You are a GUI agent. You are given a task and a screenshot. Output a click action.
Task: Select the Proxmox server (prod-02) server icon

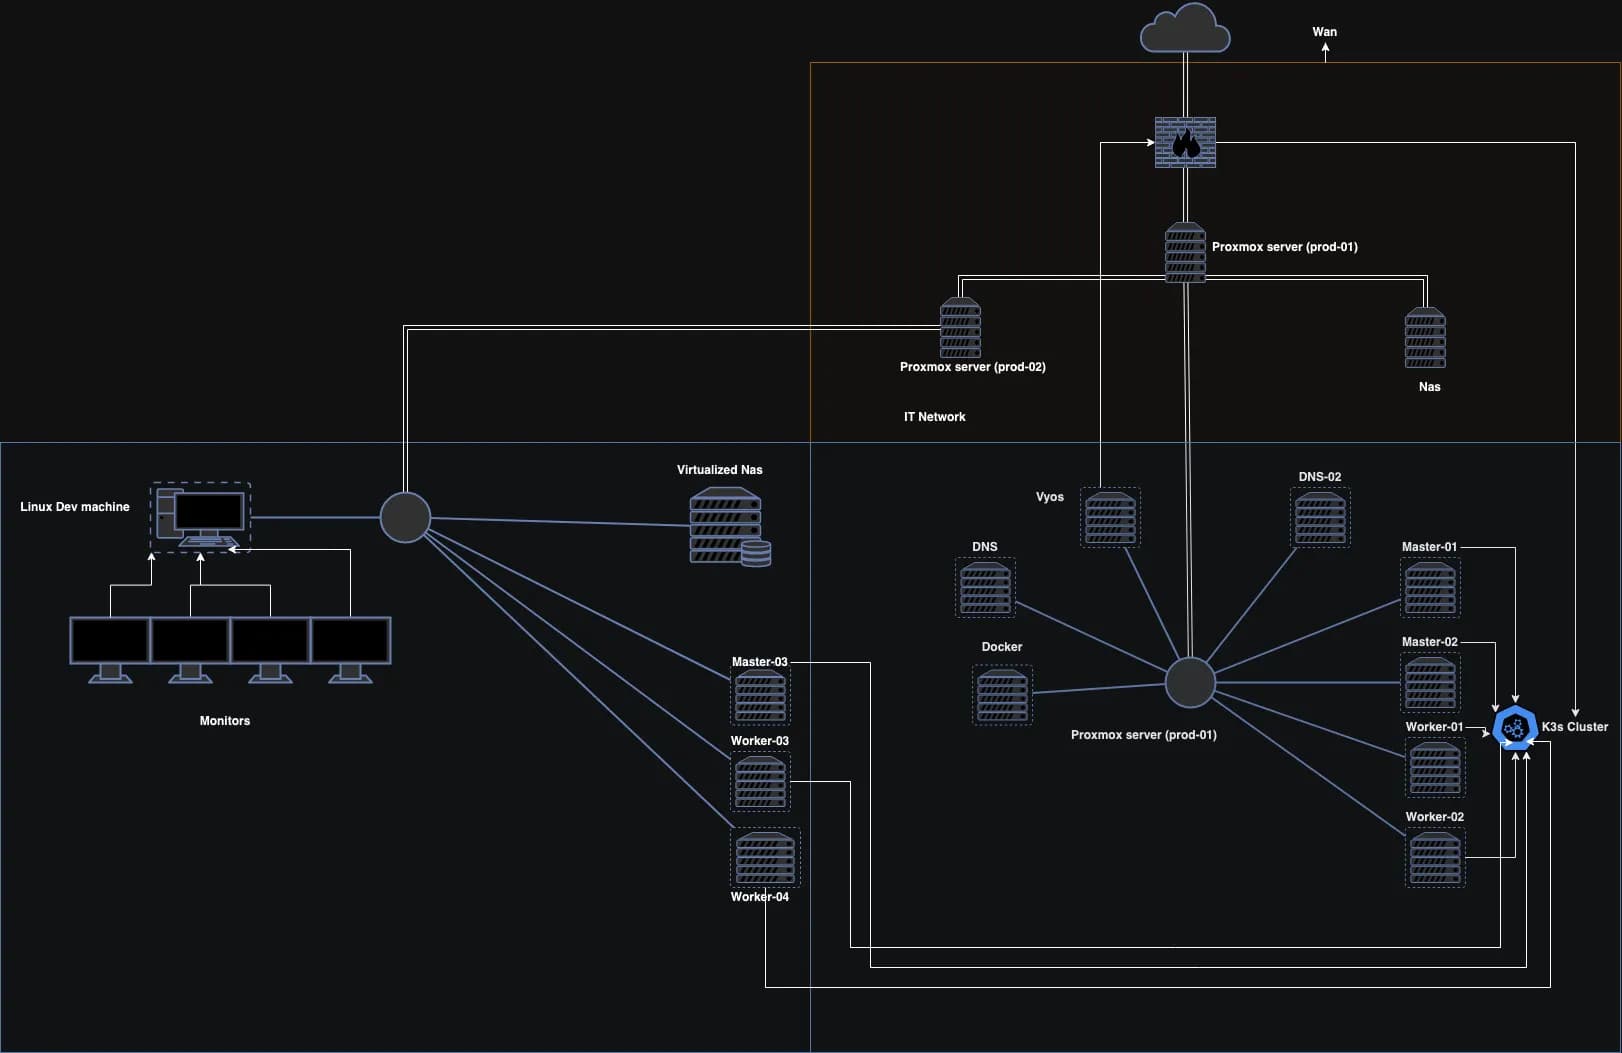click(x=960, y=327)
